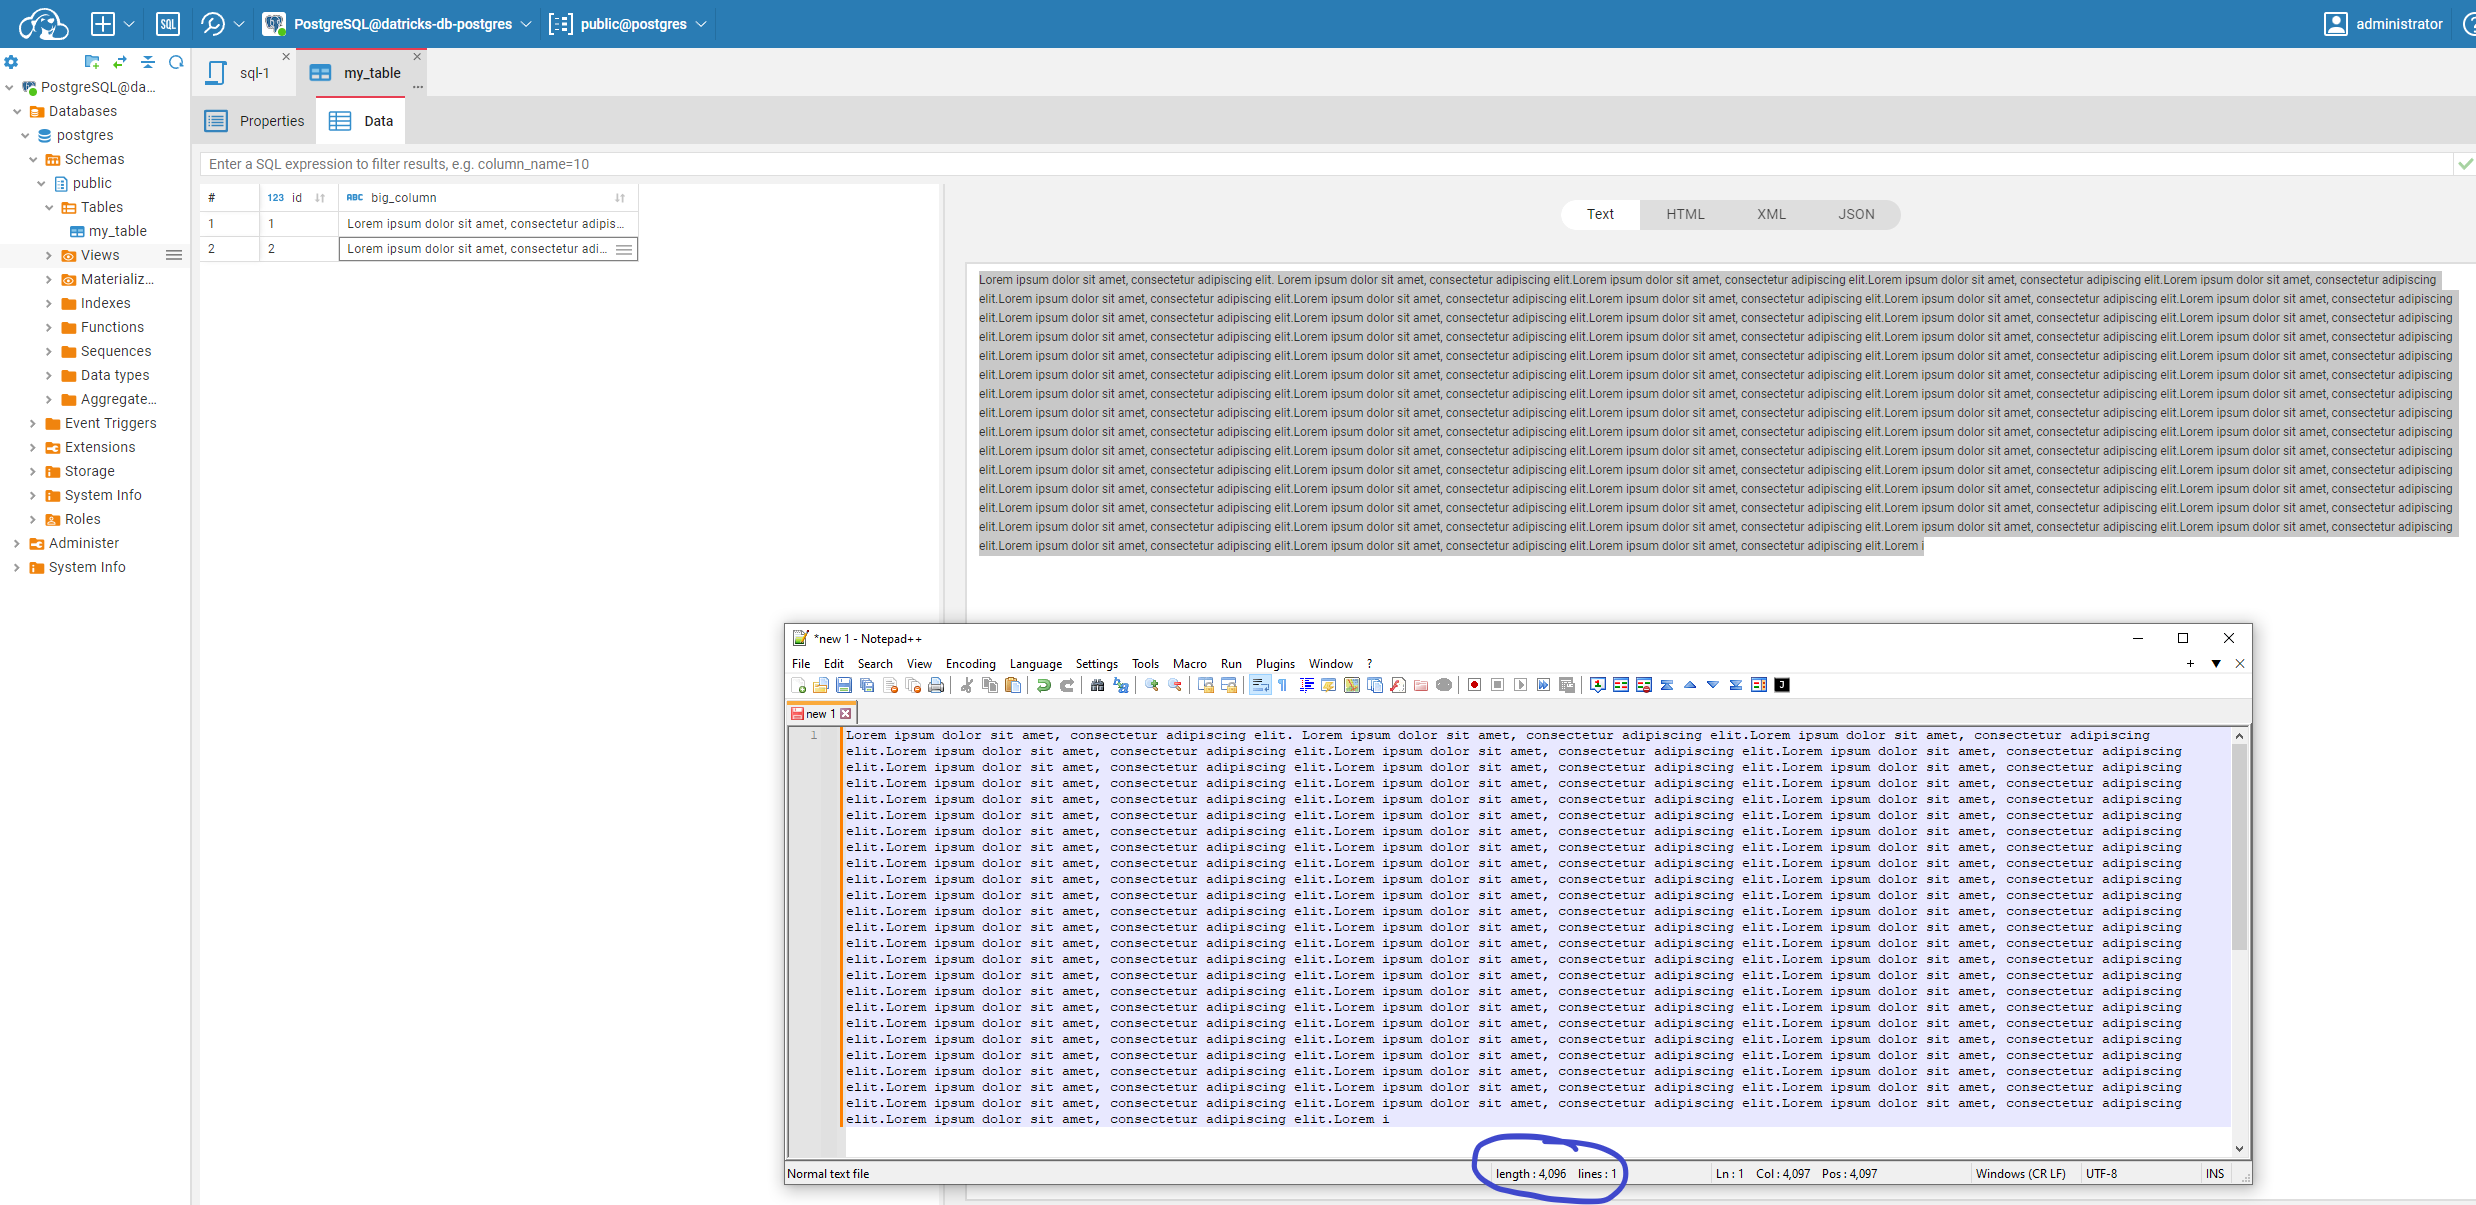Image resolution: width=2476 pixels, height=1205 pixels.
Task: Switch value viewer to HTML mode
Action: [1685, 214]
